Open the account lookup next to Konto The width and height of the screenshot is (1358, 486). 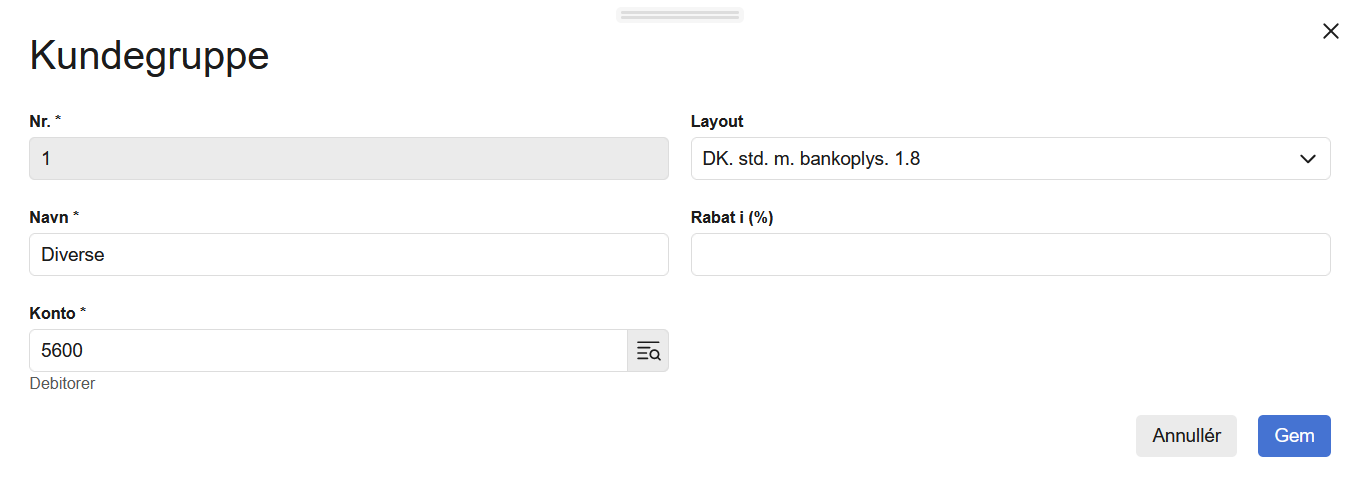648,351
